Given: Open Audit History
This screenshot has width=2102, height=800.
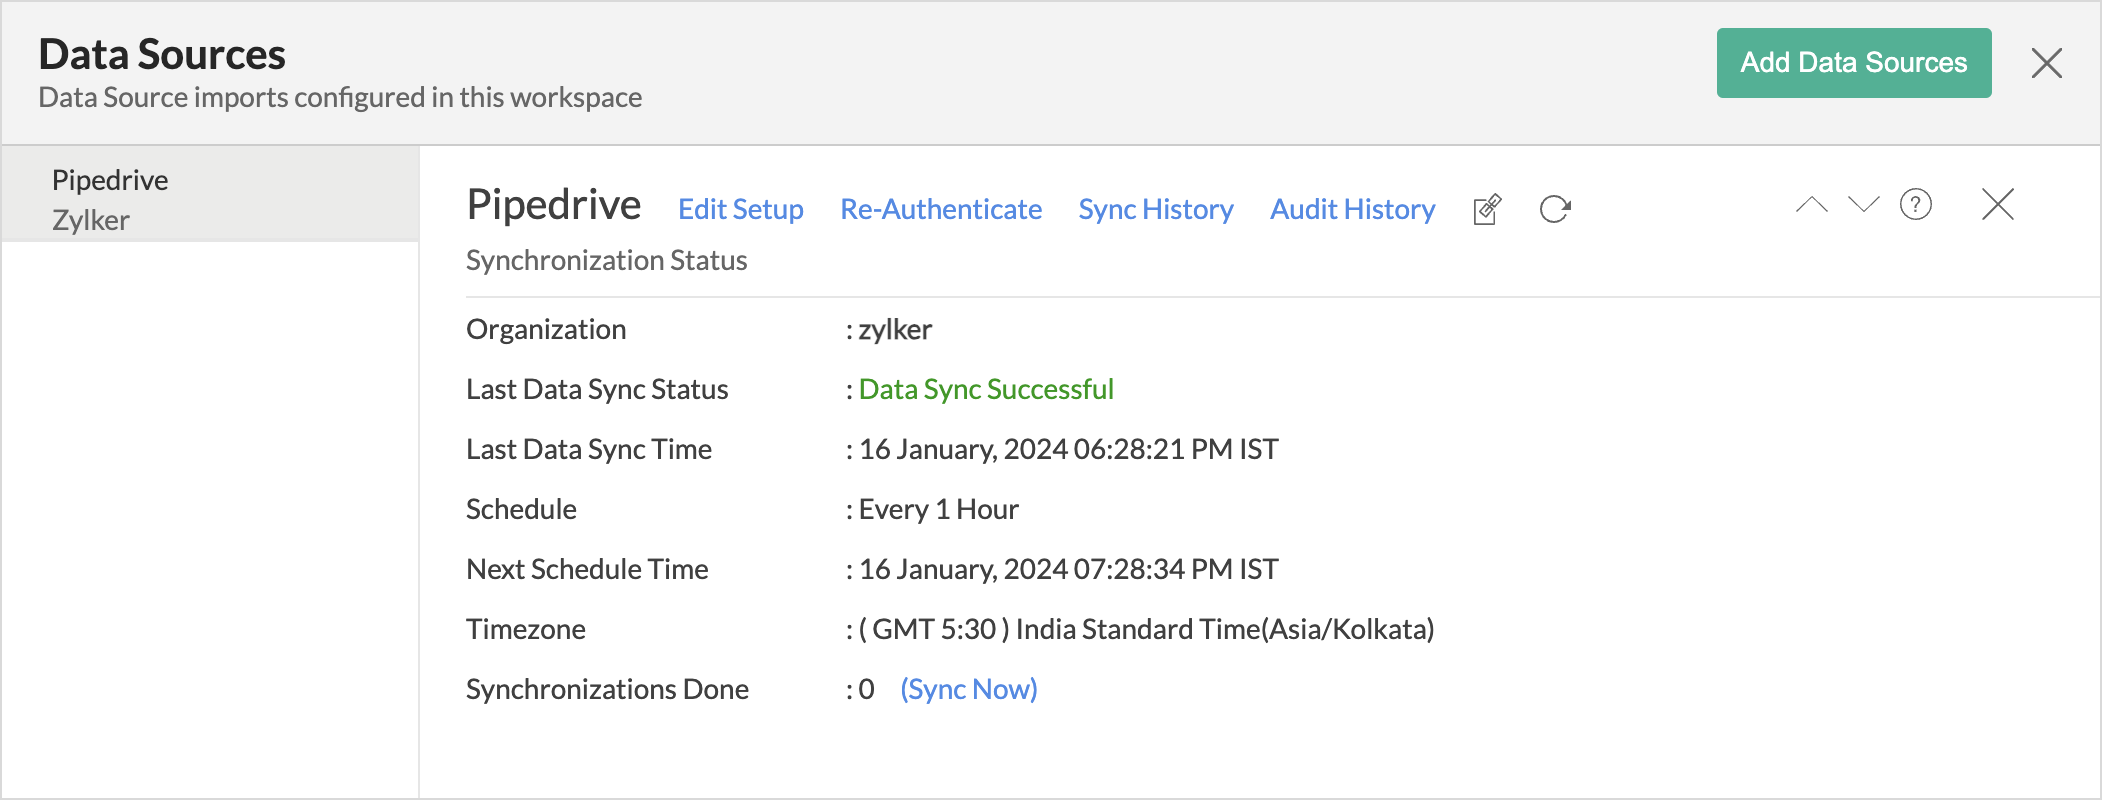Looking at the screenshot, I should (x=1352, y=209).
